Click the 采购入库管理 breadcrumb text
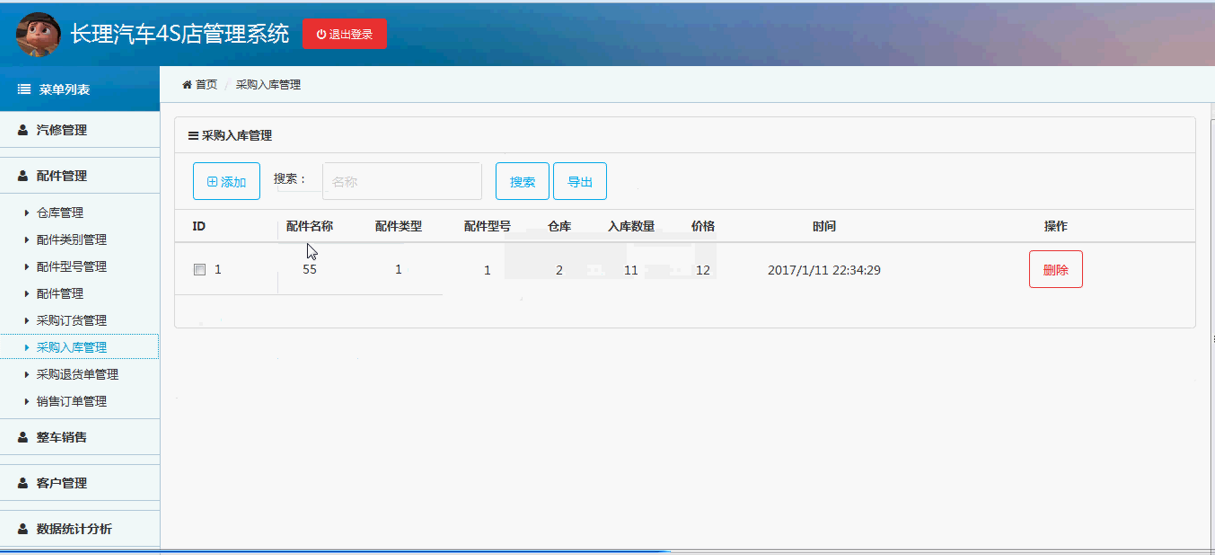The height and width of the screenshot is (555, 1215). 268,85
